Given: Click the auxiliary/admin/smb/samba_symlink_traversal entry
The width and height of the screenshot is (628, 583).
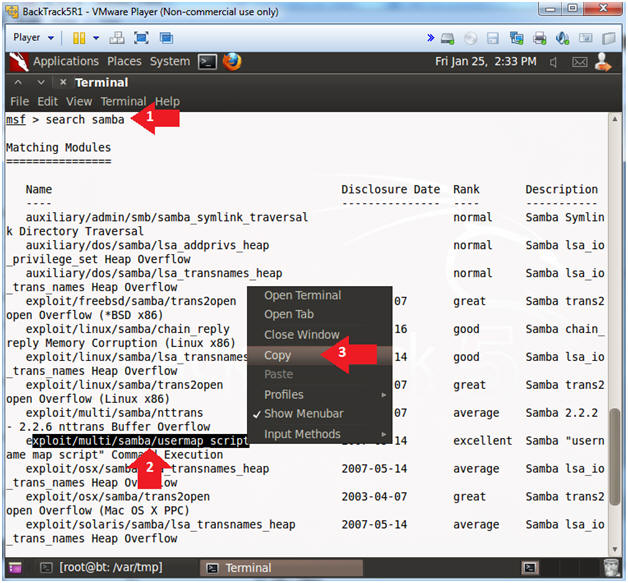Looking at the screenshot, I should pos(167,217).
